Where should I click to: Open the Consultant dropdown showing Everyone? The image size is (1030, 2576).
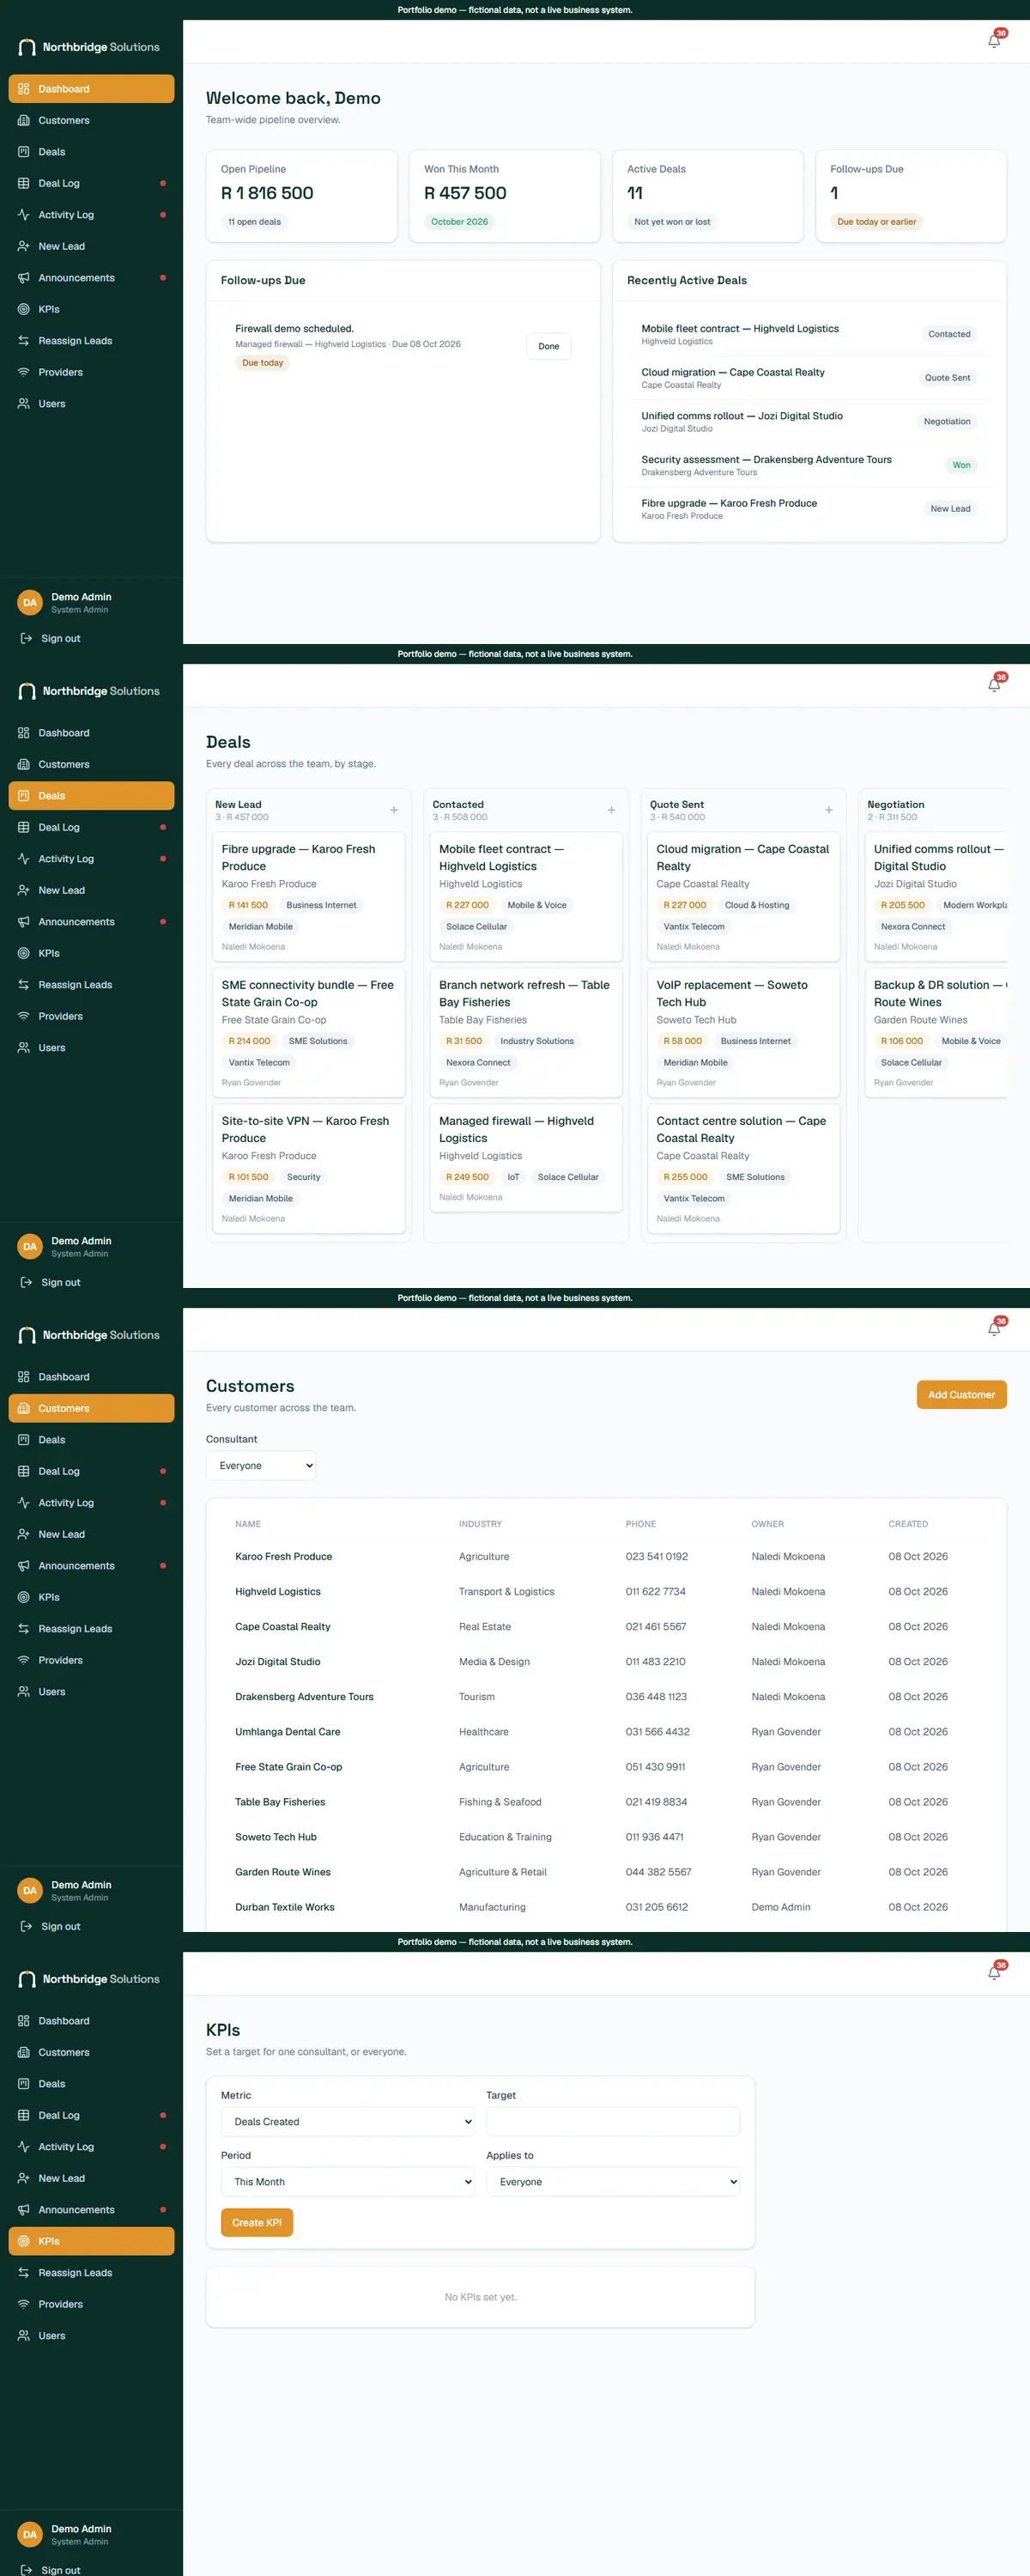coord(261,1465)
